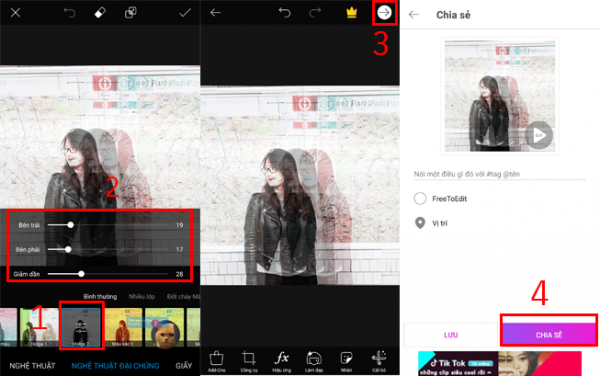This screenshot has width=600, height=376.
Task: Choose the Màu sắc 1 effect thumbnail
Action: tap(123, 327)
